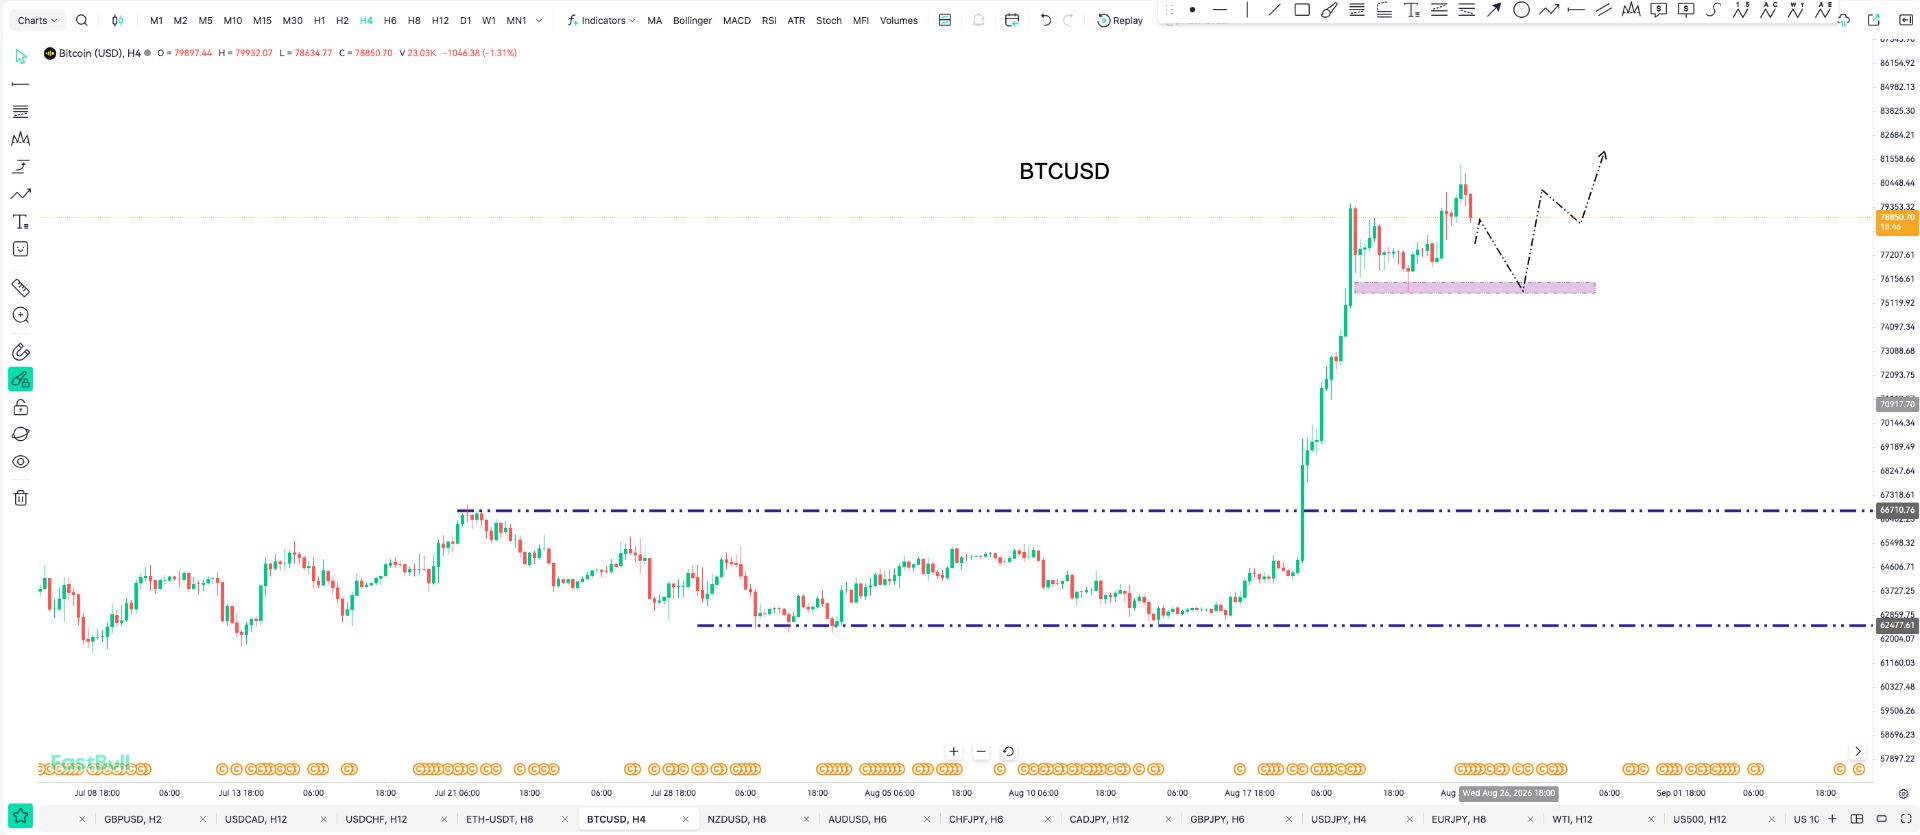Switch to the ETH-USDT, H8 tab
Viewport: 1920px width, 835px height.
click(x=500, y=819)
